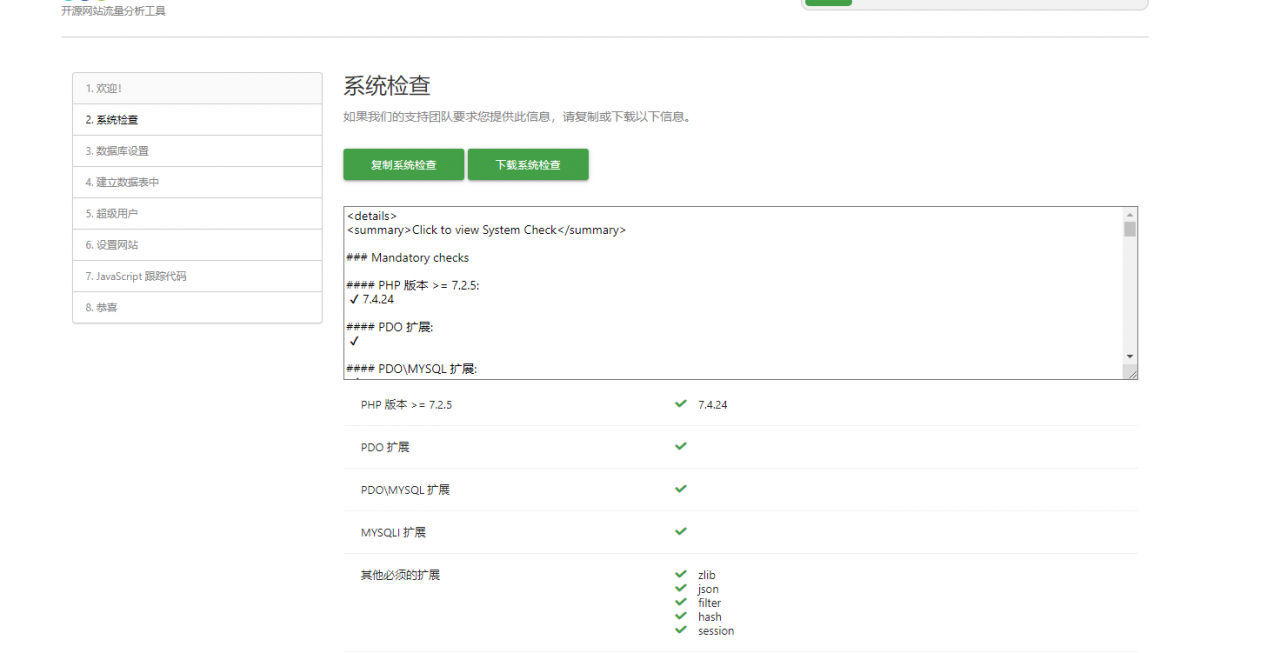Click the green check for PDO\MYSQL row
Viewport: 1280px width, 653px height.
tap(681, 489)
